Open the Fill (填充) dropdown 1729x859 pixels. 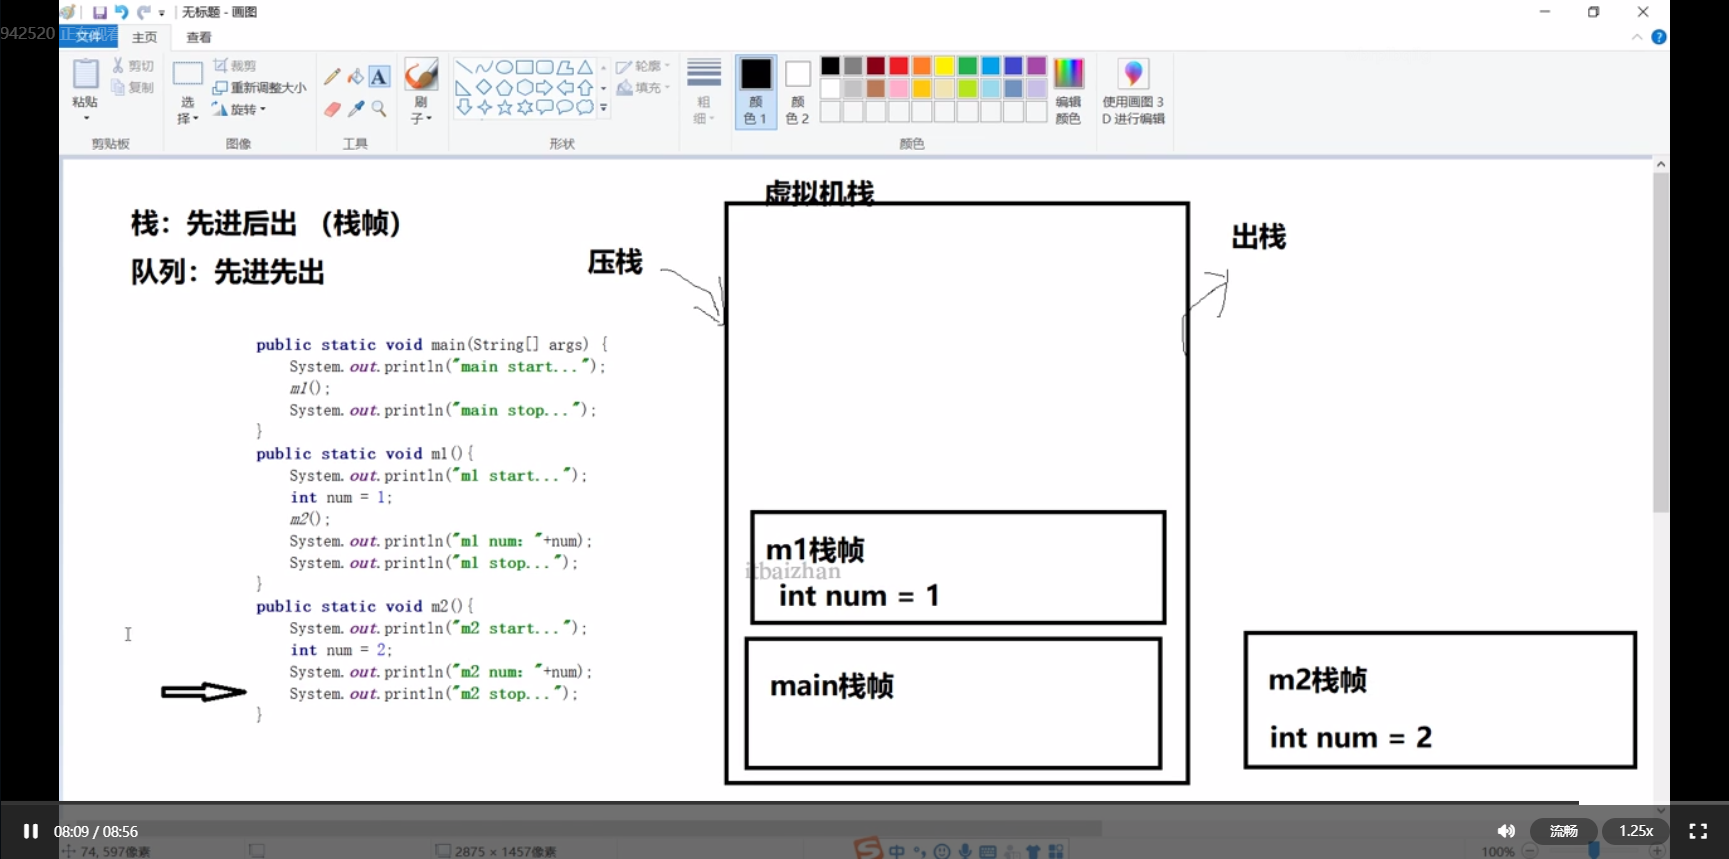pos(643,88)
